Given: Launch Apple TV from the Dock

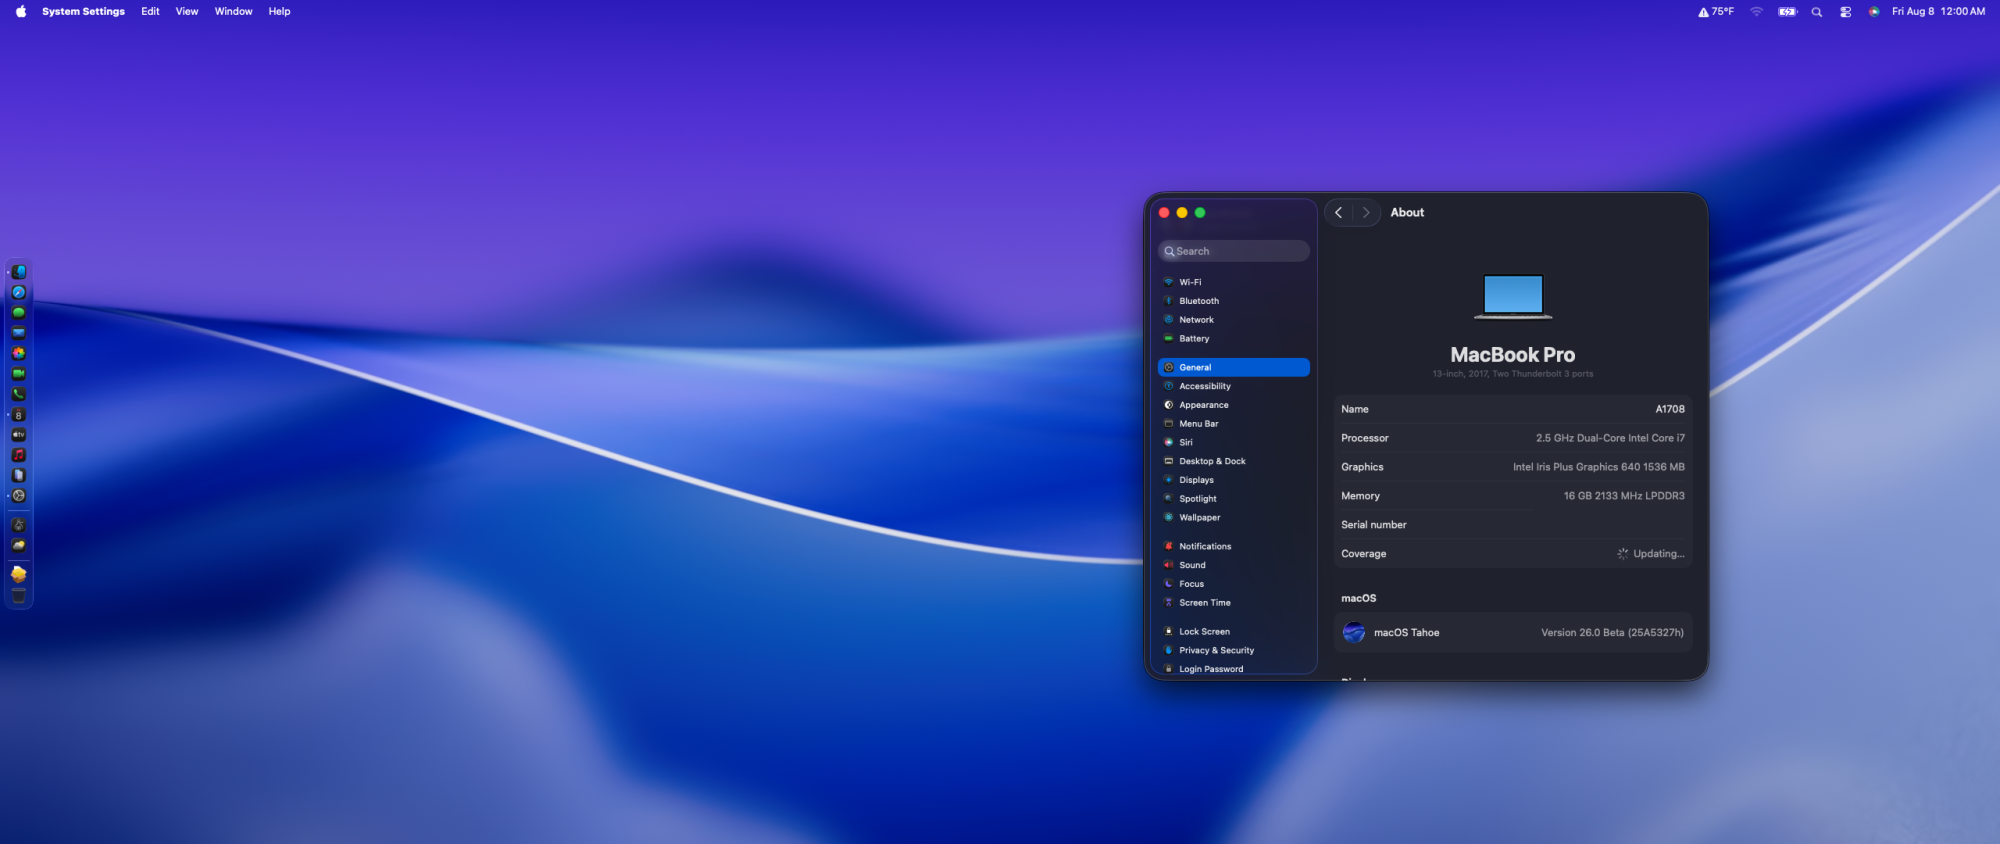Looking at the screenshot, I should [18, 435].
